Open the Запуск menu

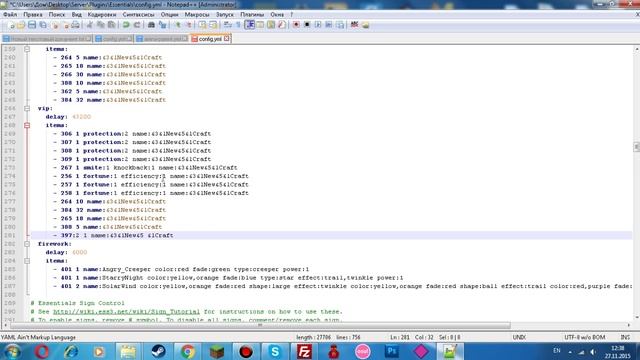tap(224, 14)
